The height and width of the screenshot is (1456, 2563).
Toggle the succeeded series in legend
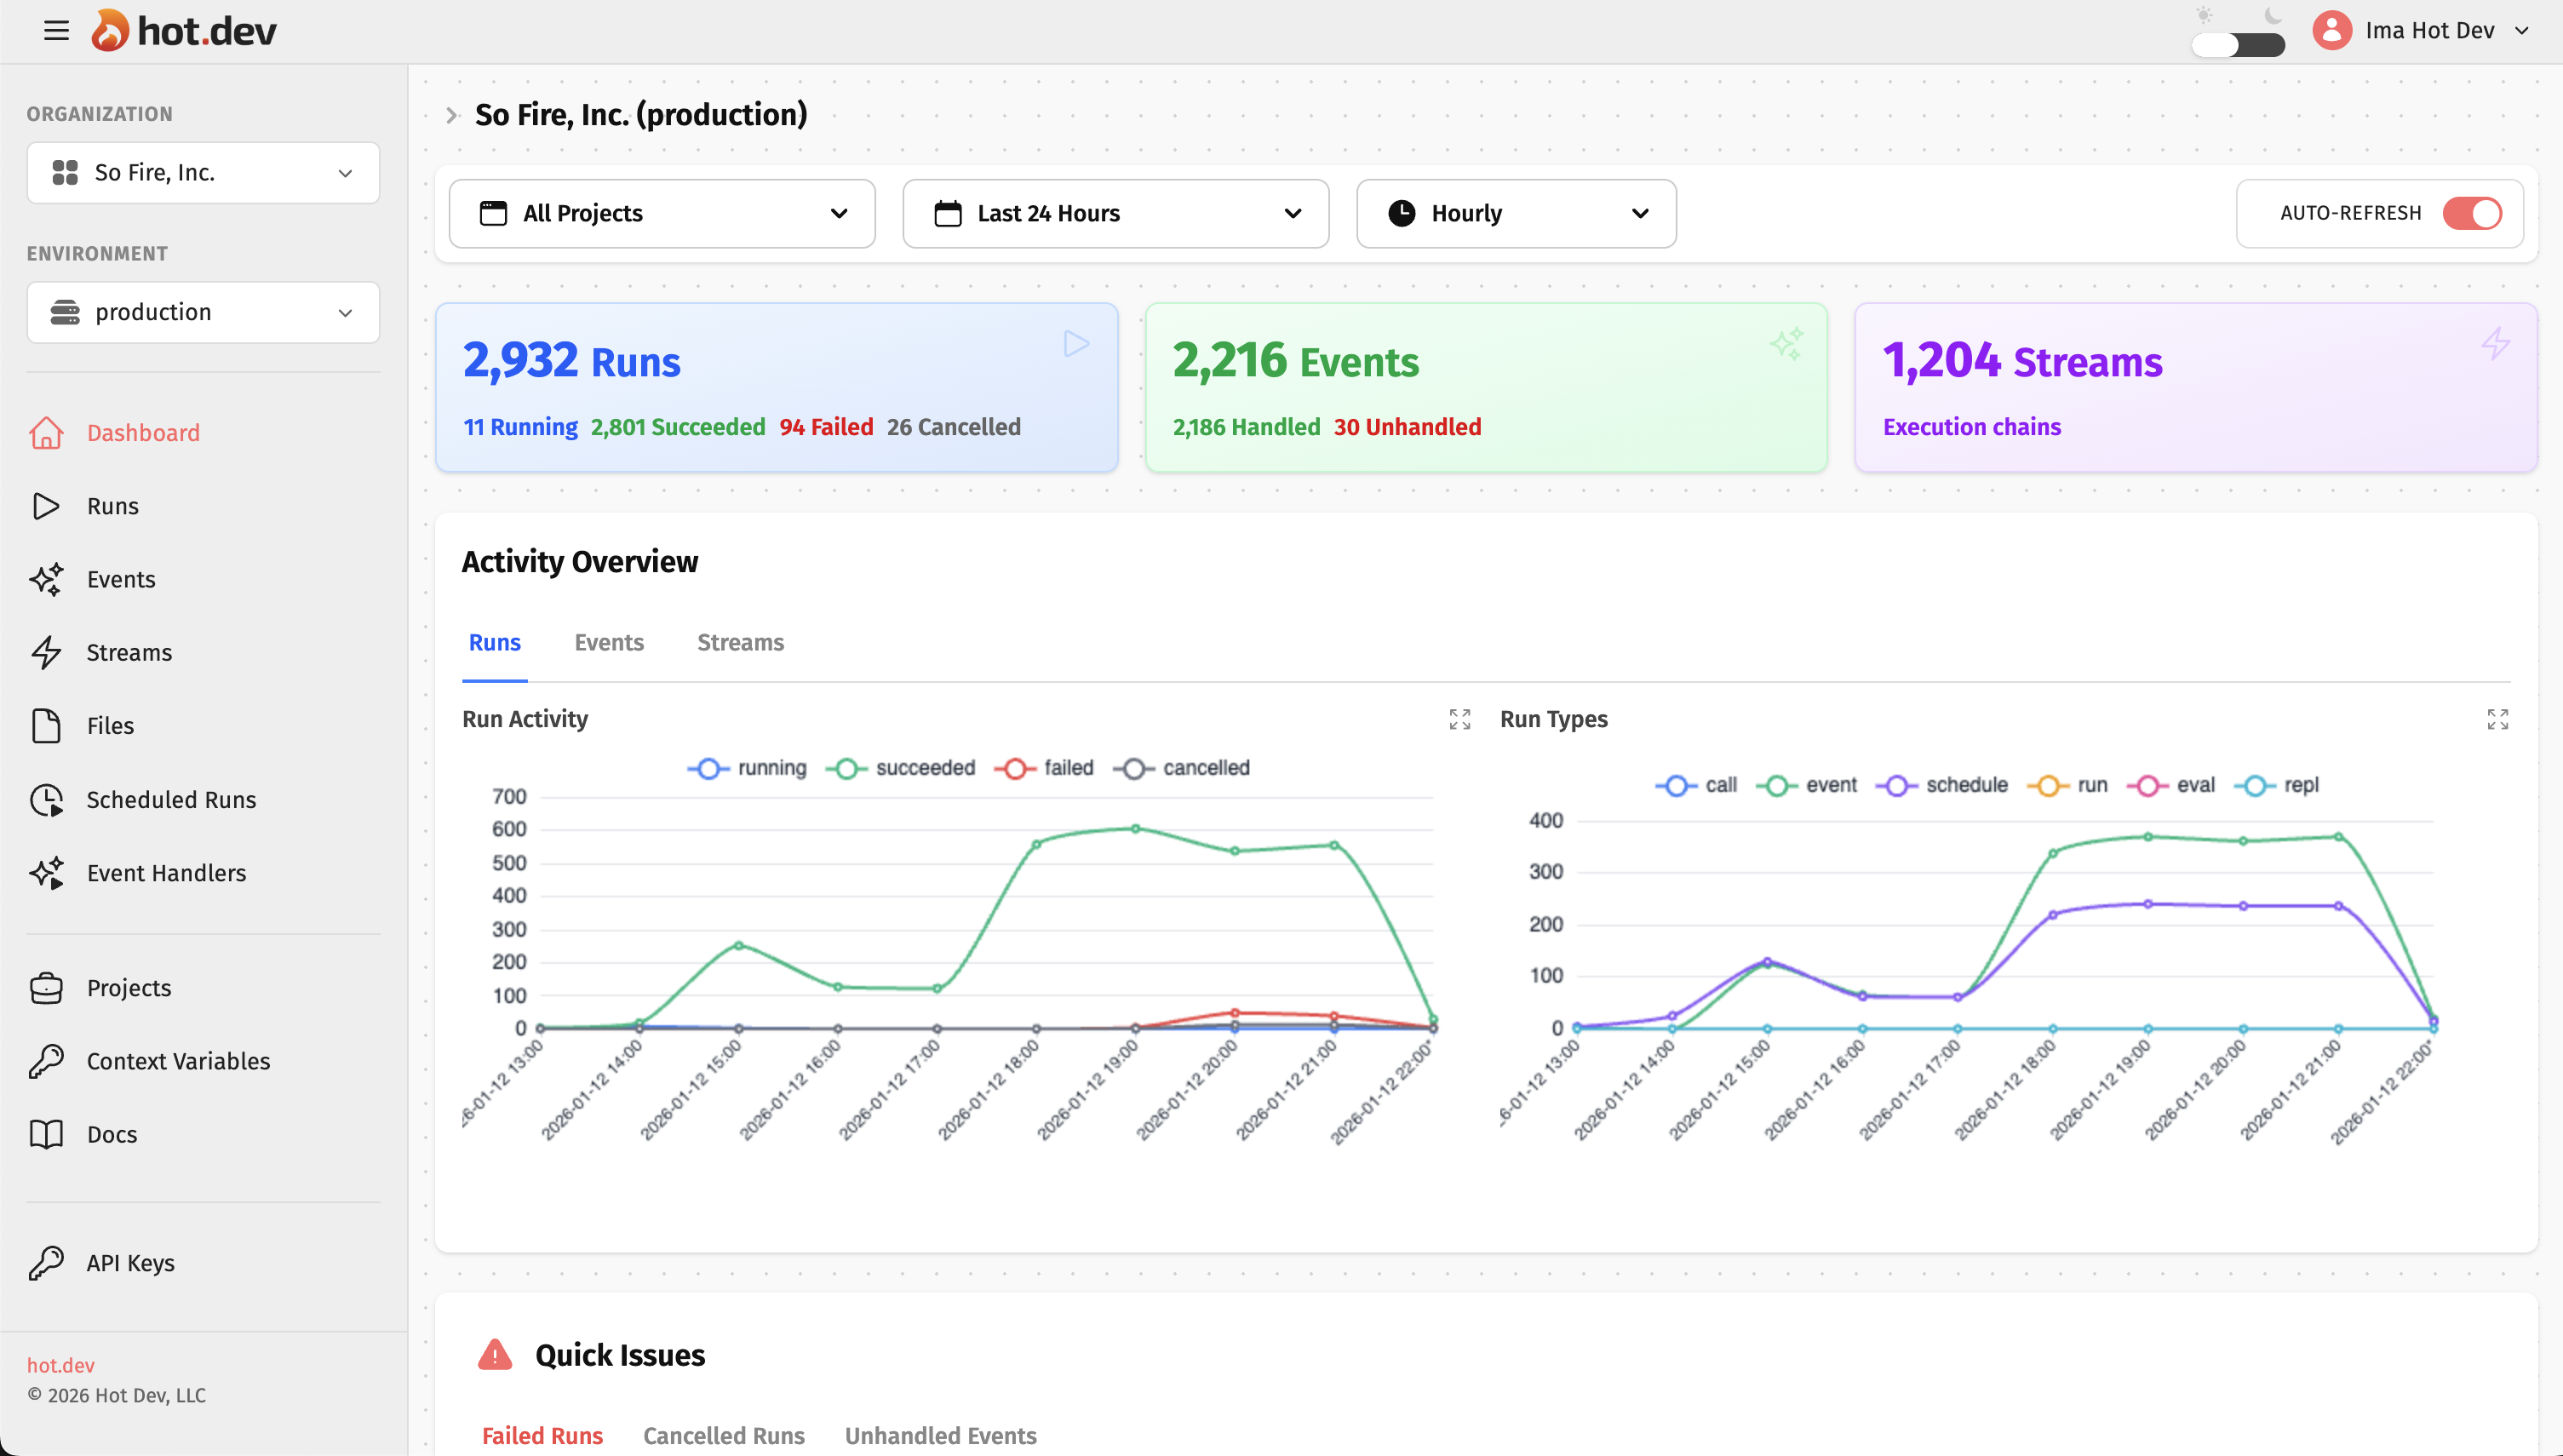point(900,768)
